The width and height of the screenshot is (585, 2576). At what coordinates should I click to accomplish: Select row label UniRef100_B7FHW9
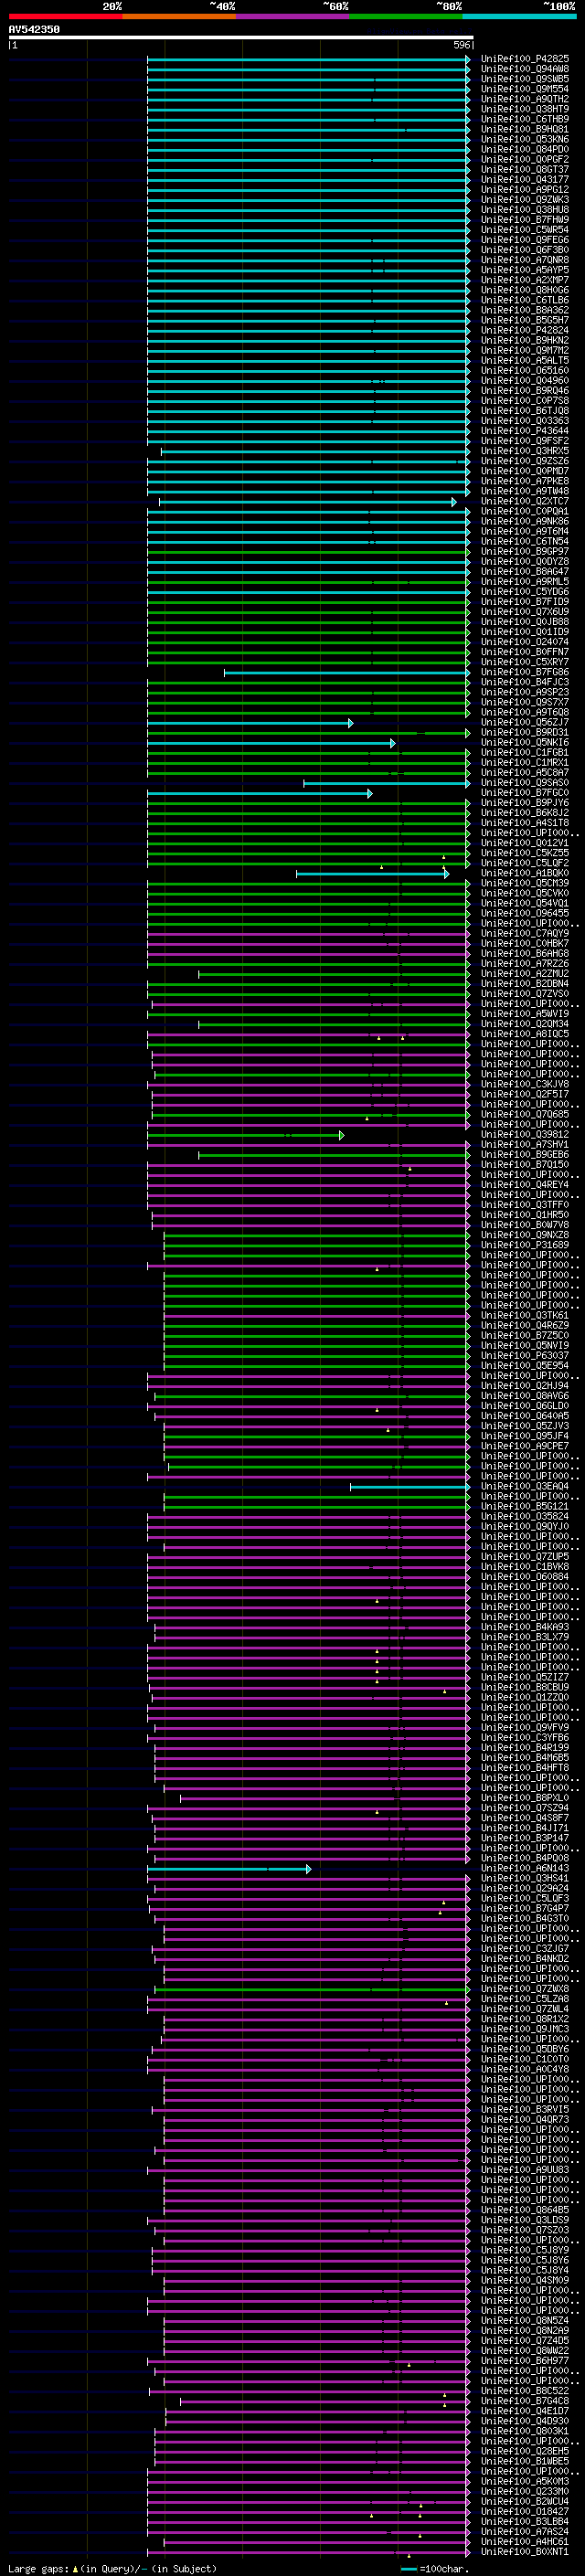[x=525, y=219]
